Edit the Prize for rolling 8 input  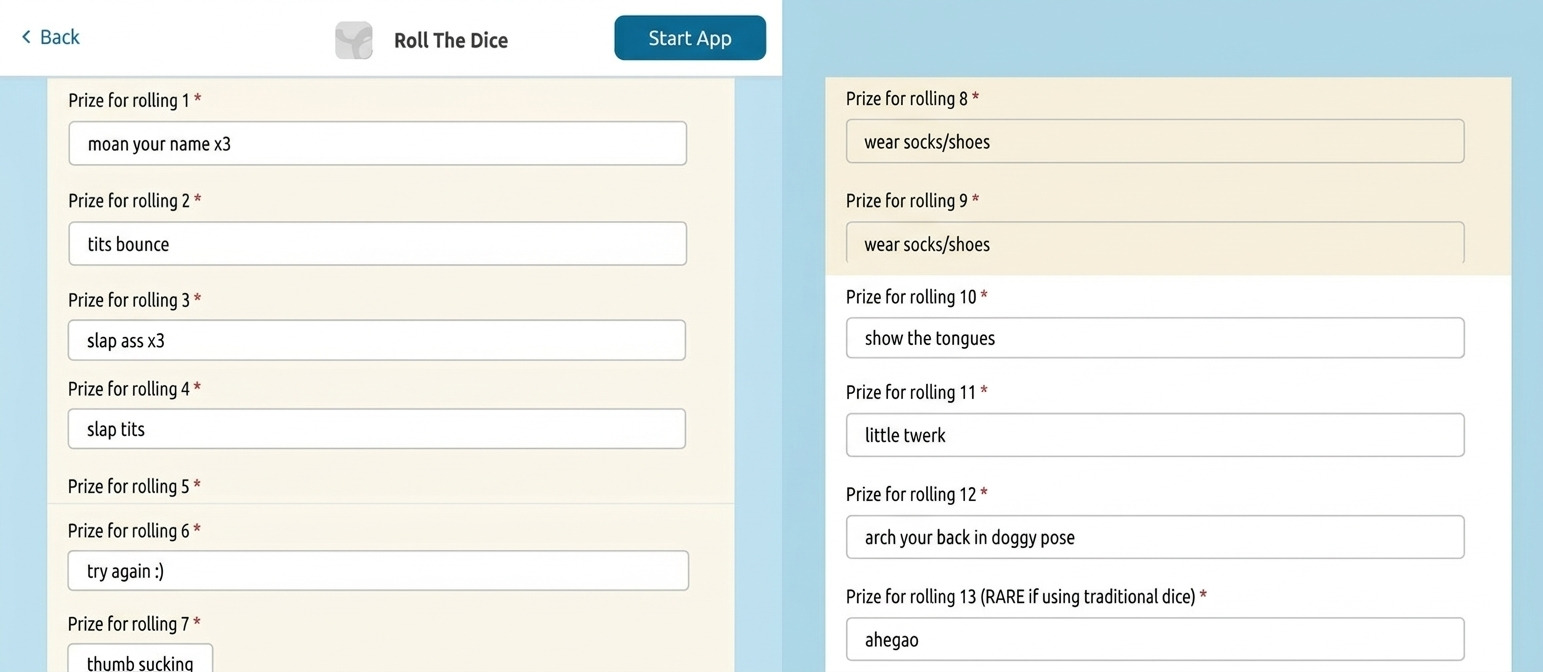tap(1155, 141)
